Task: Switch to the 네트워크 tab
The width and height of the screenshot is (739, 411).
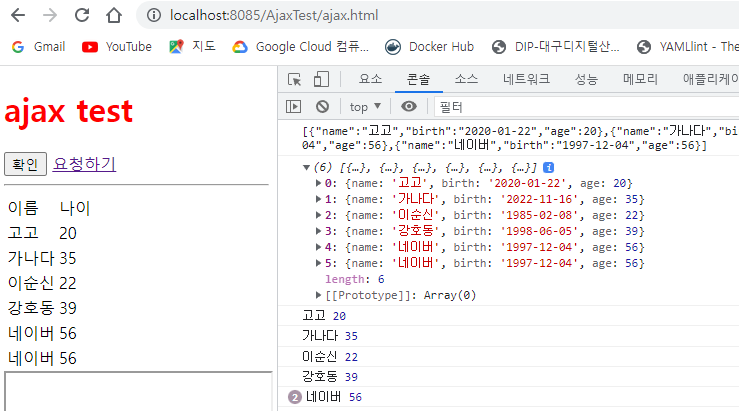Action: [x=526, y=79]
